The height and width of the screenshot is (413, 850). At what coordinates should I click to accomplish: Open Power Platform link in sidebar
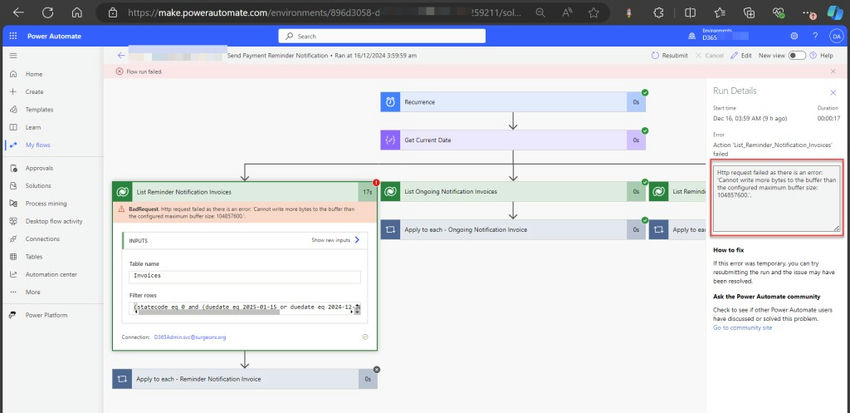point(46,315)
